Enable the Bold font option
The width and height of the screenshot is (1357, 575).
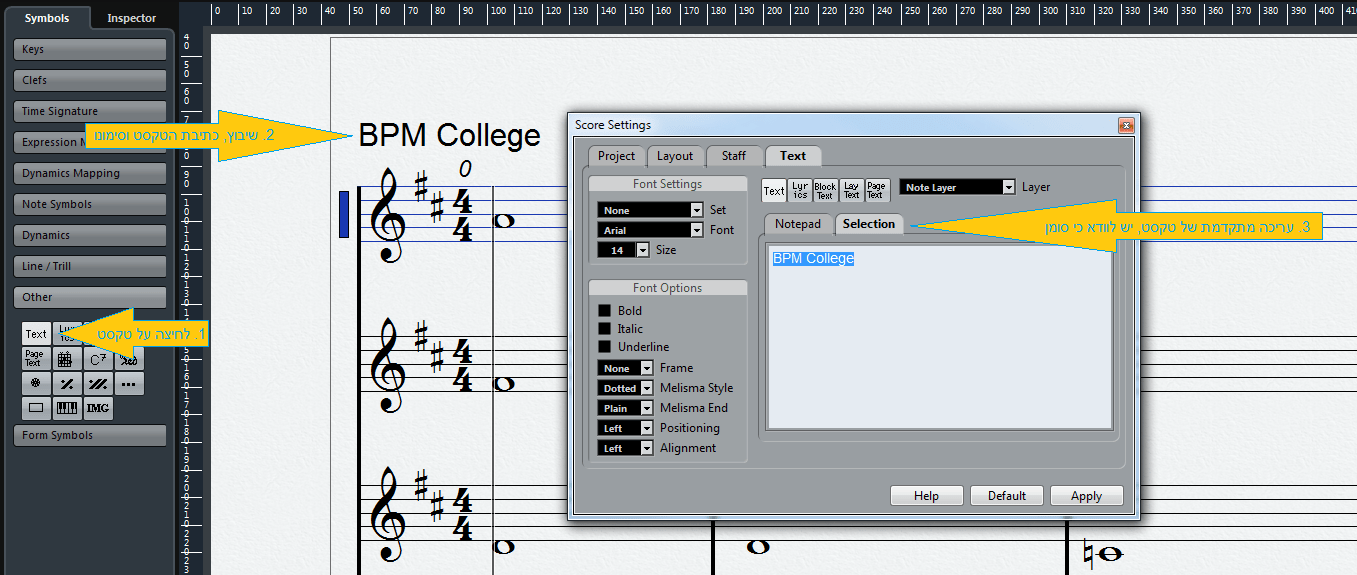coord(604,311)
